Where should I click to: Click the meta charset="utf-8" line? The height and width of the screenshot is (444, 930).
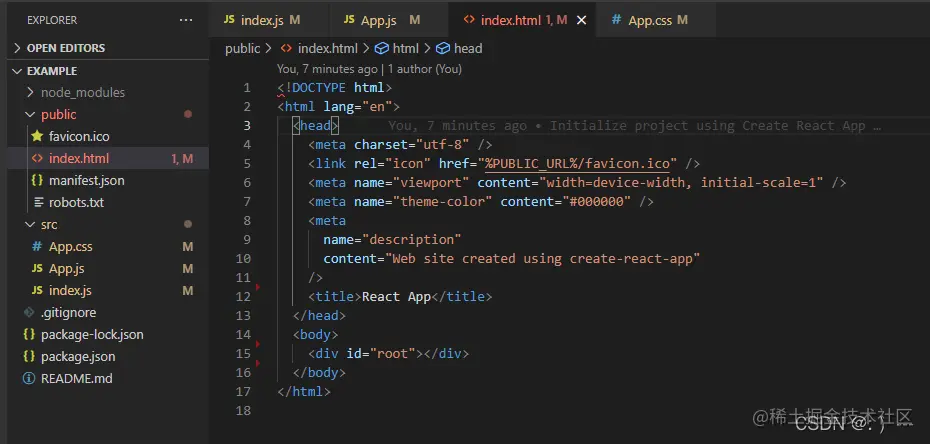click(400, 145)
